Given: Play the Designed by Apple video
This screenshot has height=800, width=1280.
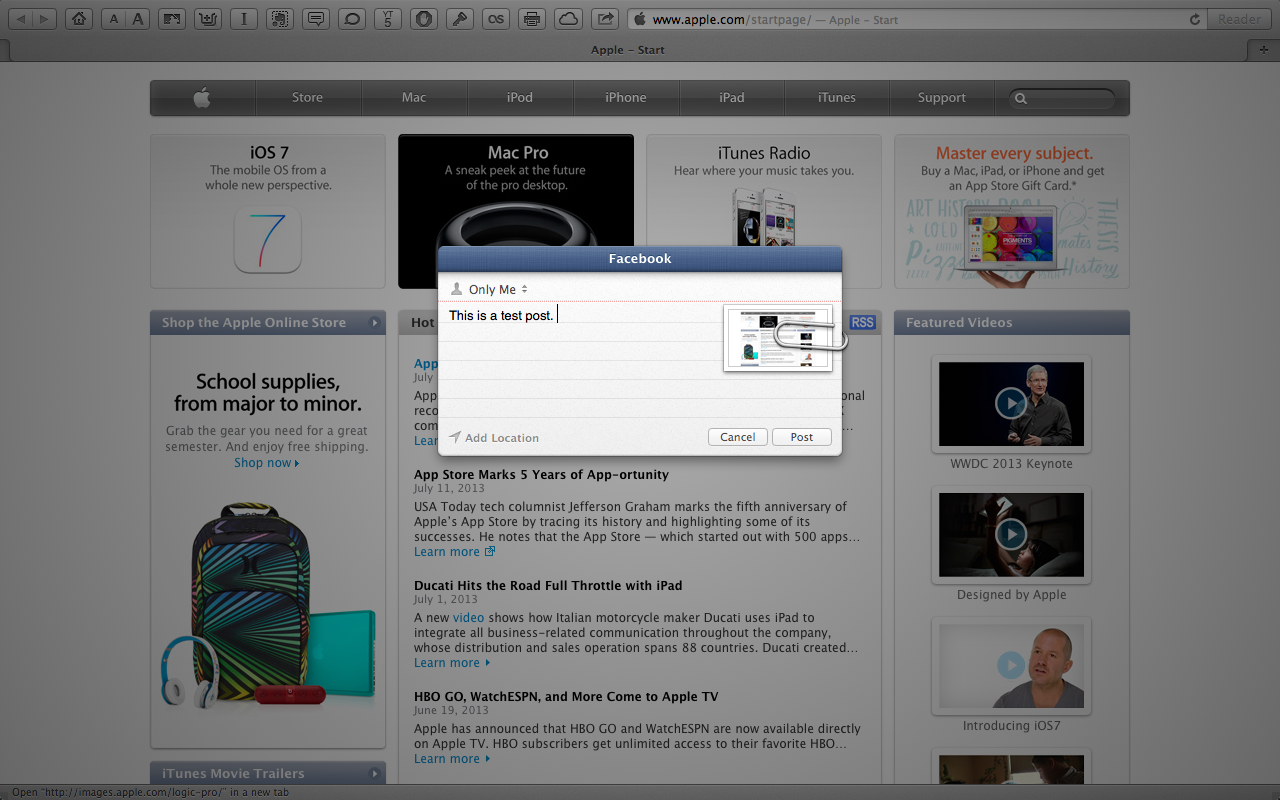Looking at the screenshot, I should click(x=1012, y=535).
